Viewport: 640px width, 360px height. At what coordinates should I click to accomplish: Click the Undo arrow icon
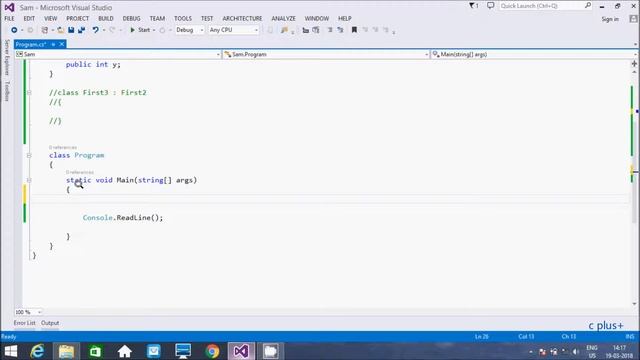(x=96, y=30)
